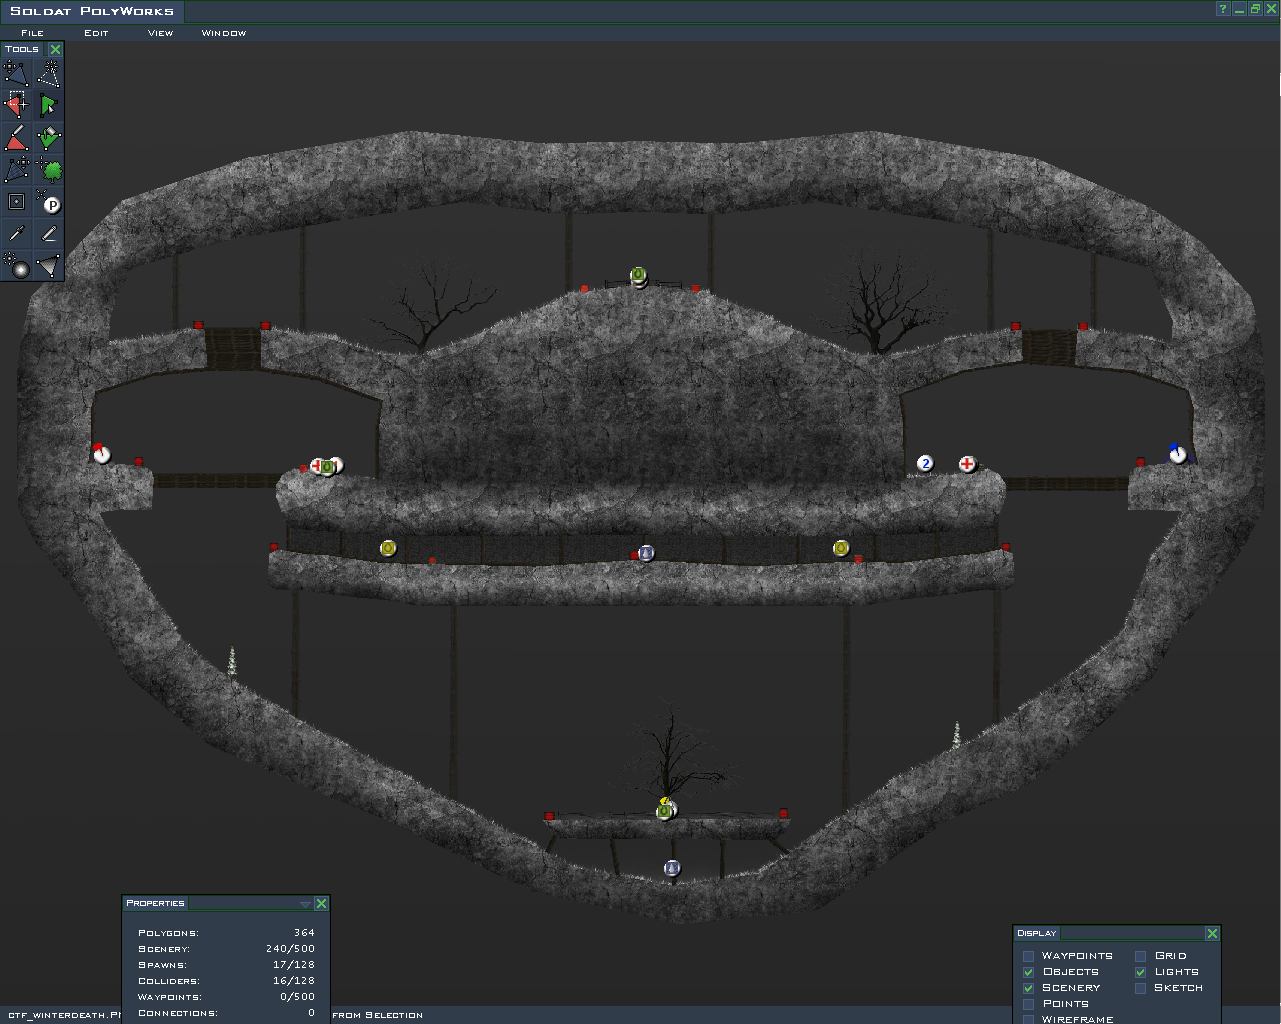Close the Tools panel
1281x1024 pixels.
point(55,49)
